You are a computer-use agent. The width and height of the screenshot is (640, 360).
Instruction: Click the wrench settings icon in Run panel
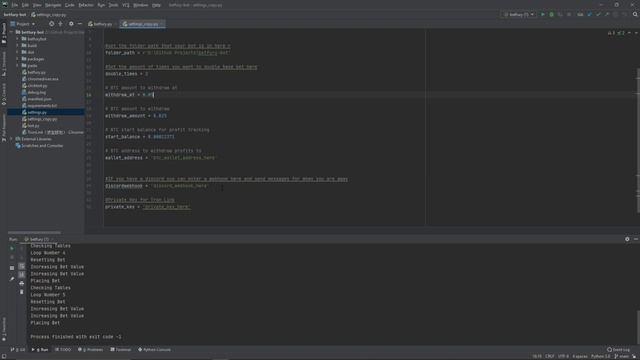[12, 279]
